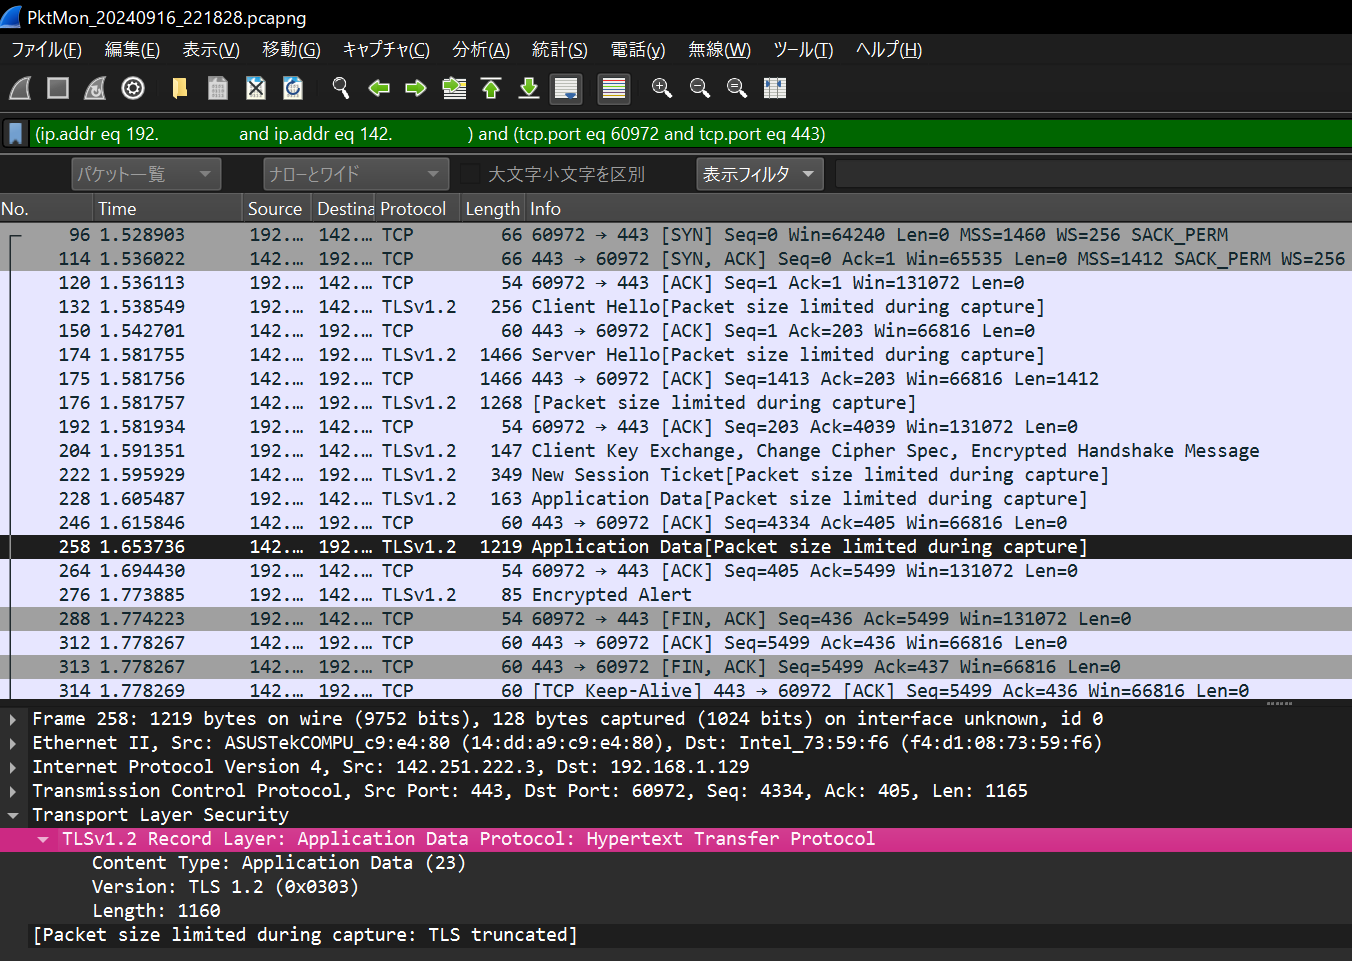Select the Content Type: Application Data line
This screenshot has width=1352, height=961.
pyautogui.click(x=676, y=863)
